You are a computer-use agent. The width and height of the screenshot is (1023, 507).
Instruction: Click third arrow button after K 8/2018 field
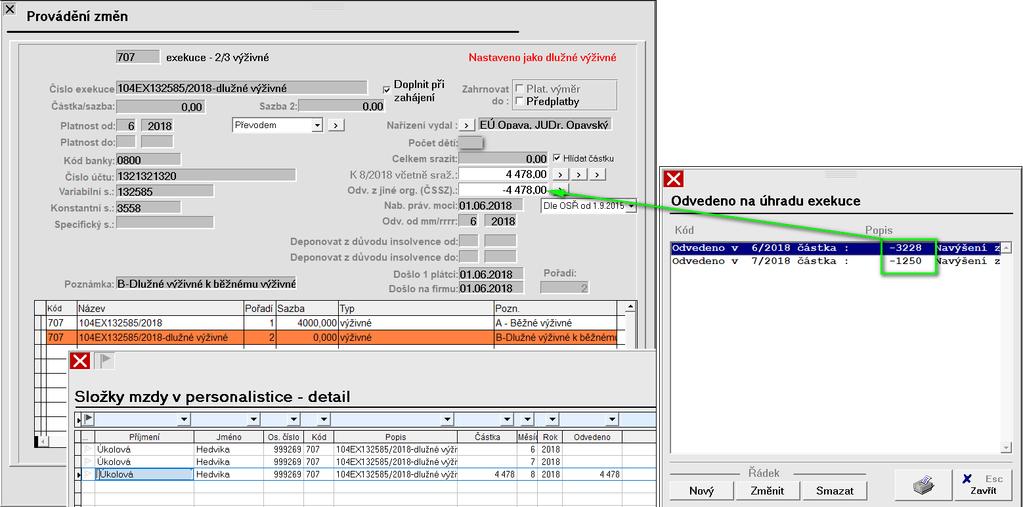click(x=598, y=174)
